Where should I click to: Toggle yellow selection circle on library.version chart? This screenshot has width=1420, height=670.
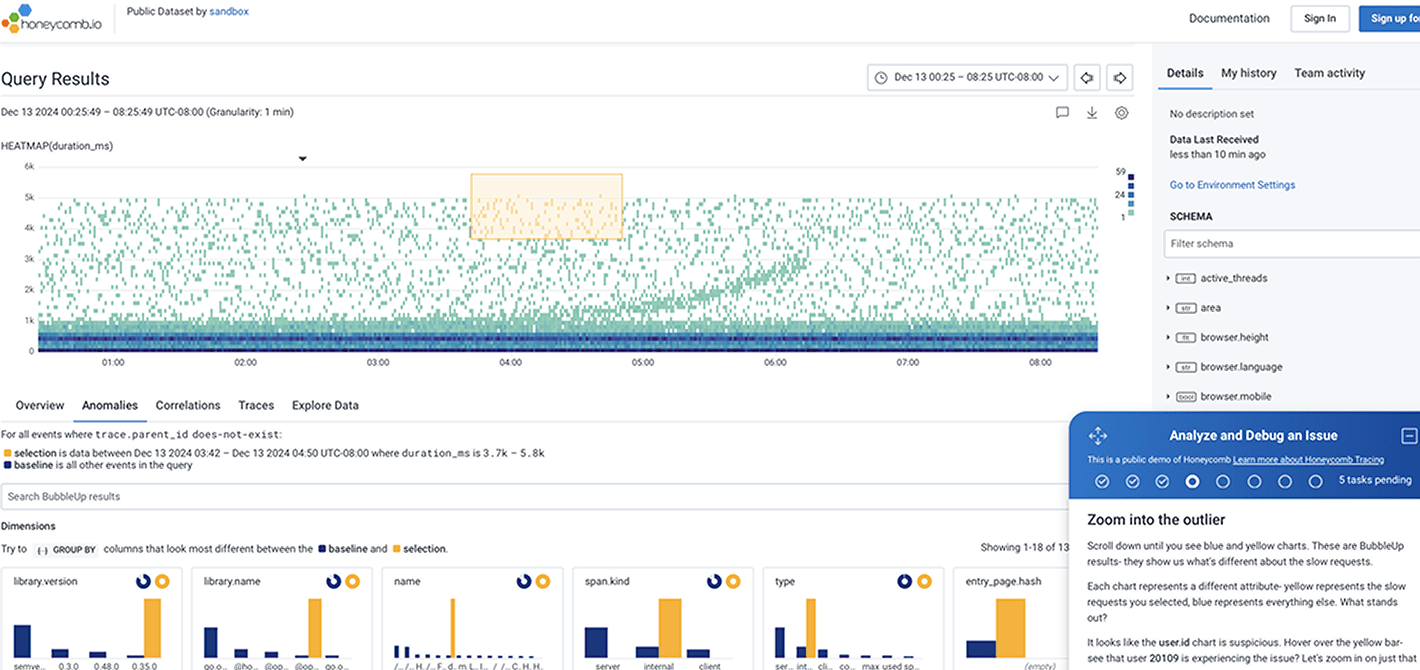[x=162, y=581]
